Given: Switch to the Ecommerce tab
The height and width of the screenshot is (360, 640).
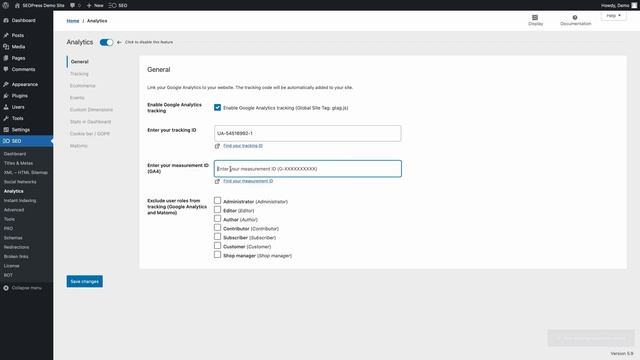Looking at the screenshot, I should pyautogui.click(x=82, y=86).
